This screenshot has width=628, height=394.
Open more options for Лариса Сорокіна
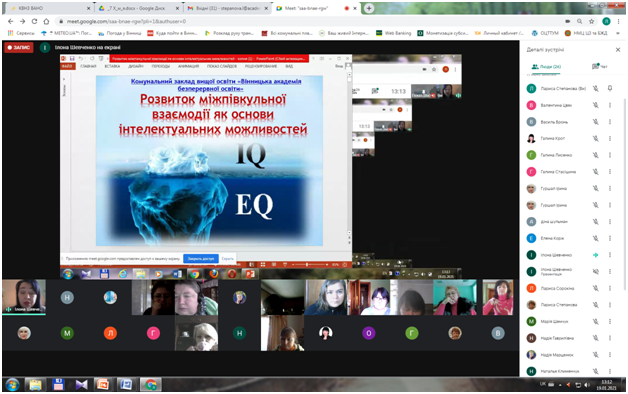point(610,288)
